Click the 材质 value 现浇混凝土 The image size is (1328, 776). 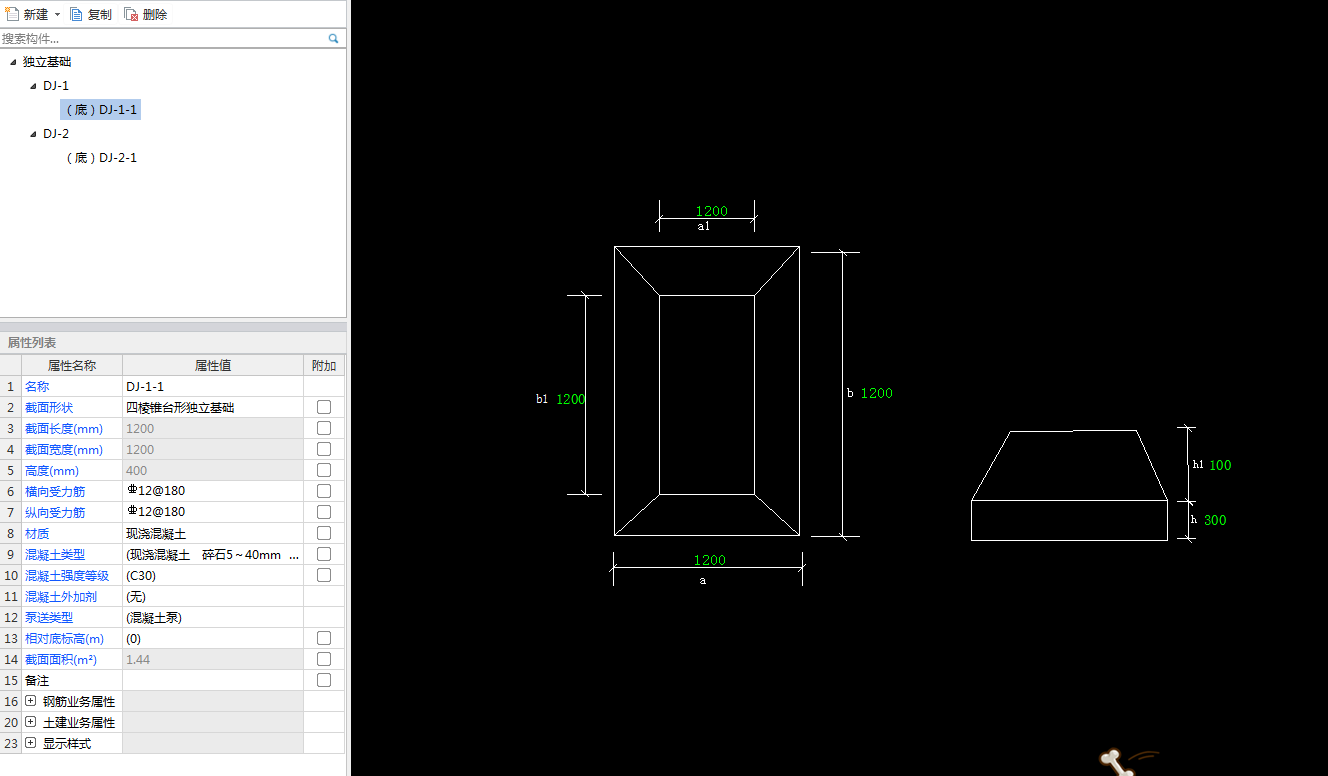[x=213, y=533]
